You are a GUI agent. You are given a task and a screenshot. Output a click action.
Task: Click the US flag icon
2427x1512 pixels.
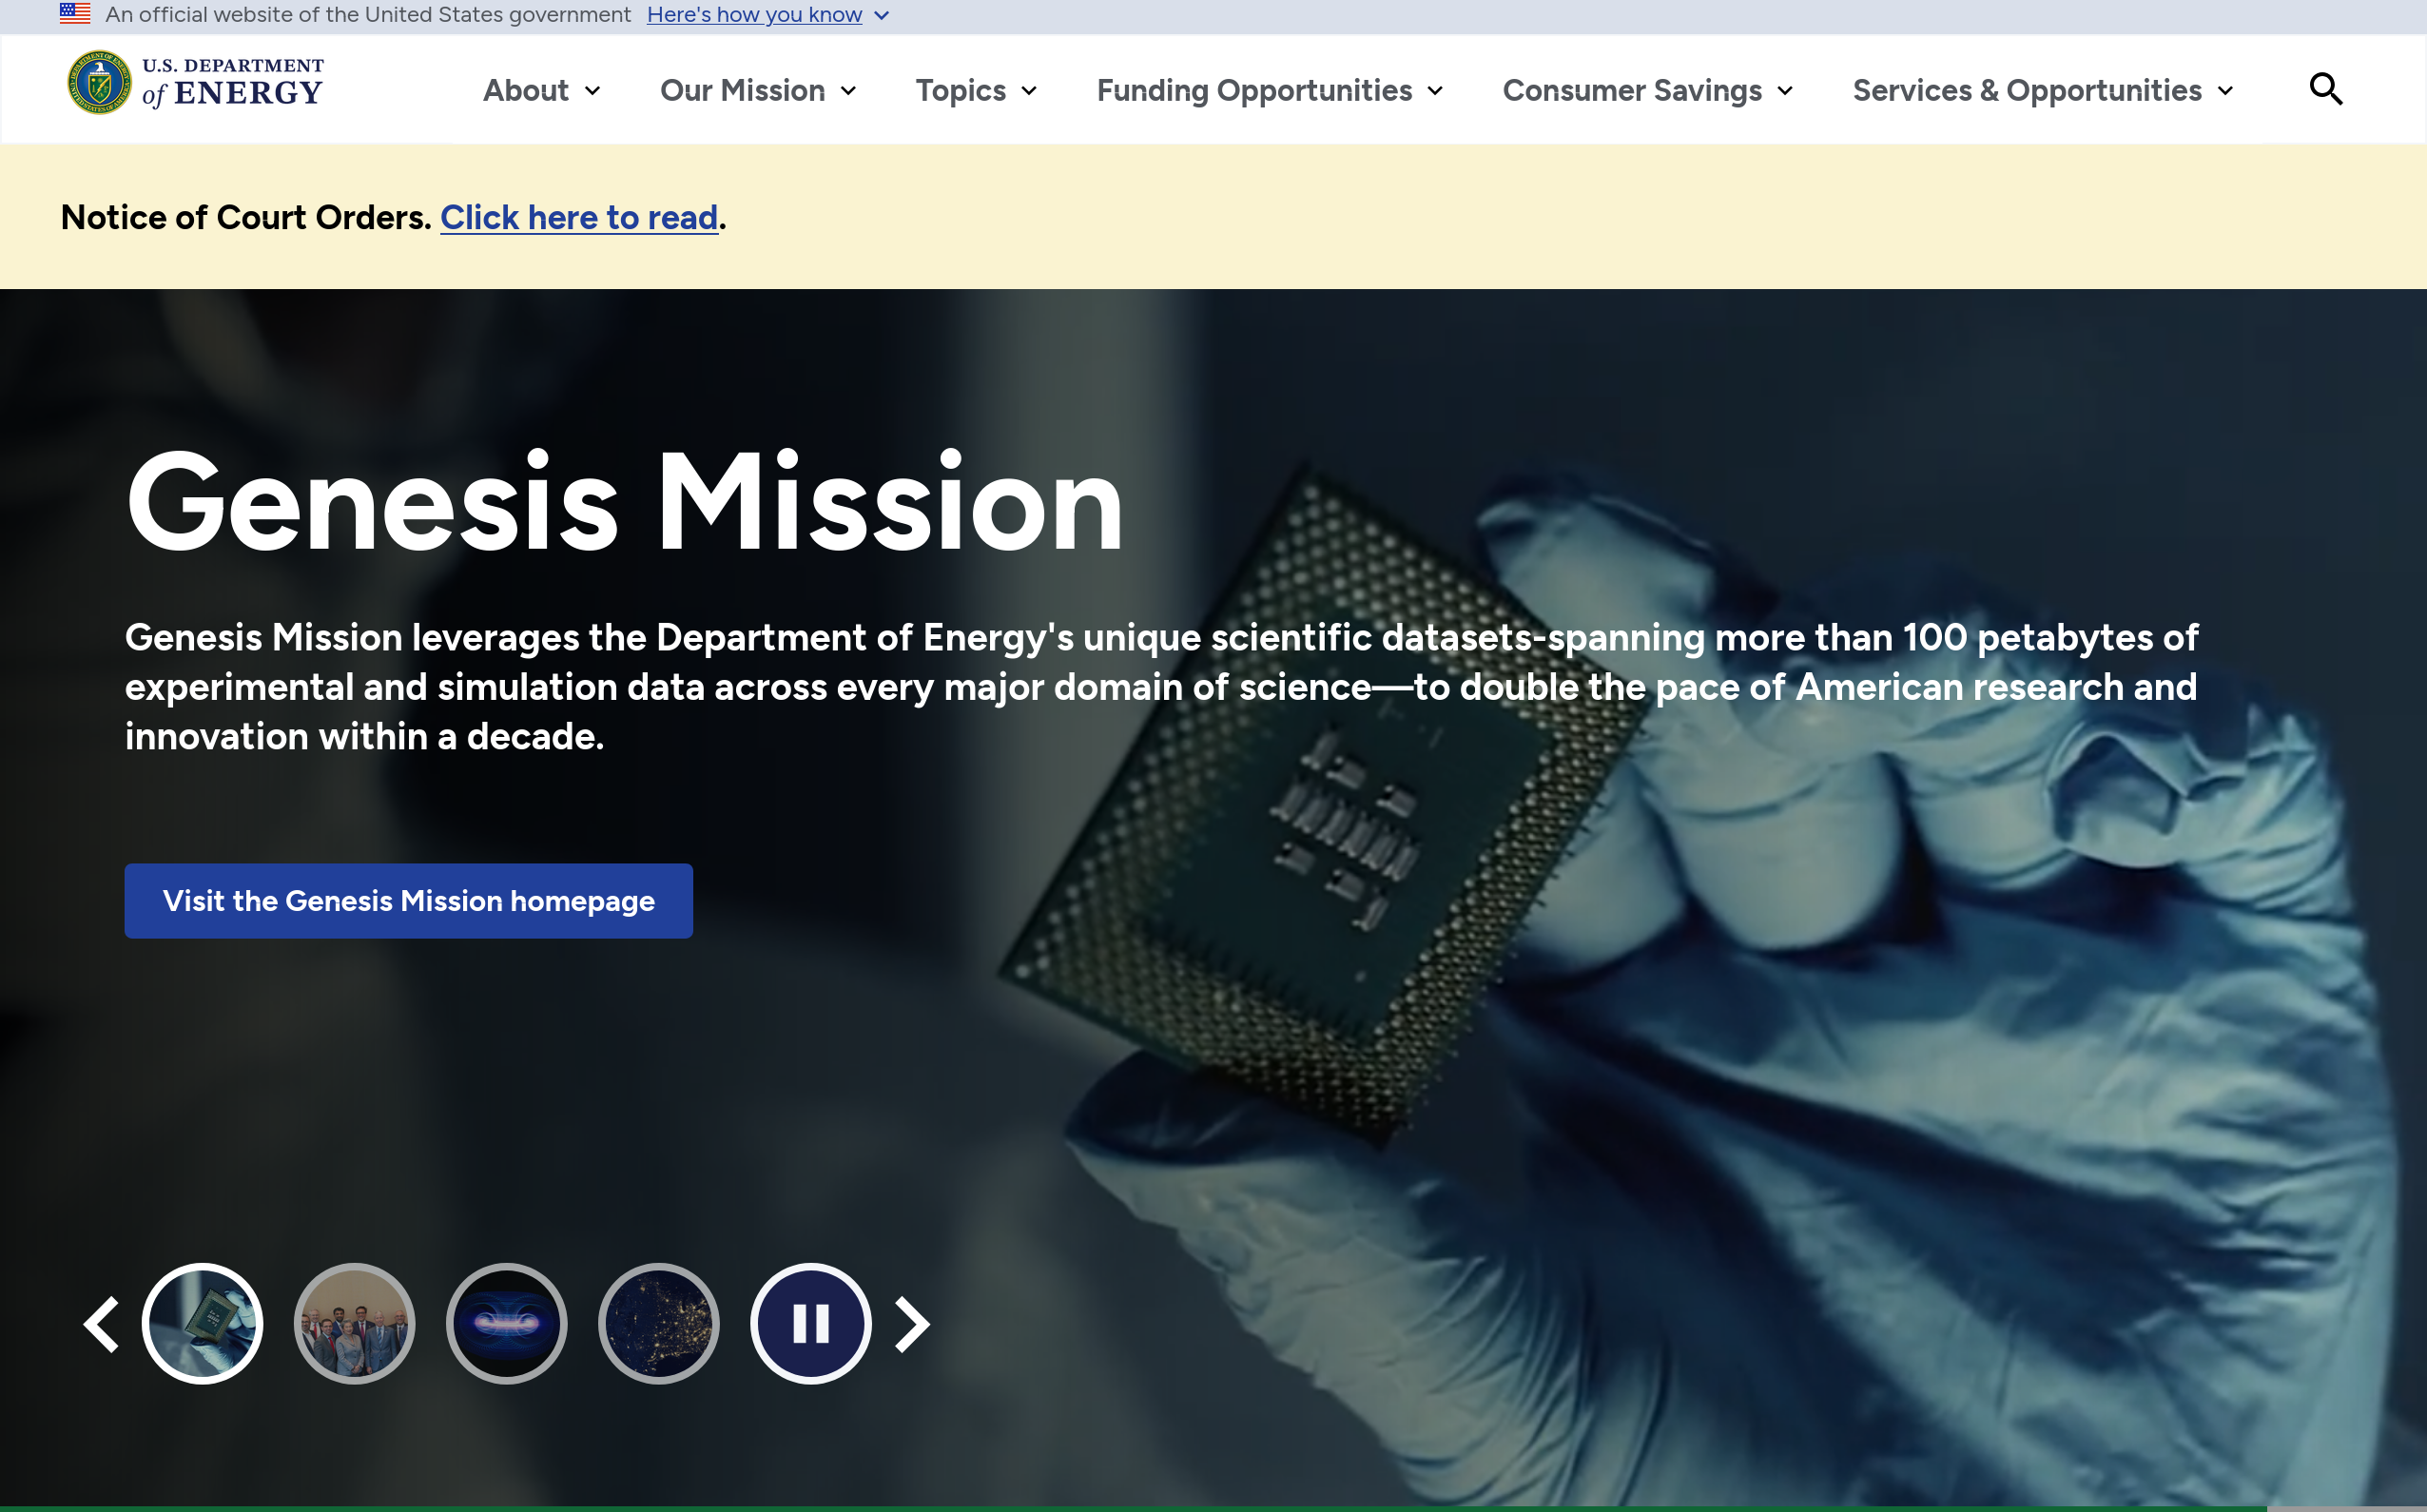point(75,14)
